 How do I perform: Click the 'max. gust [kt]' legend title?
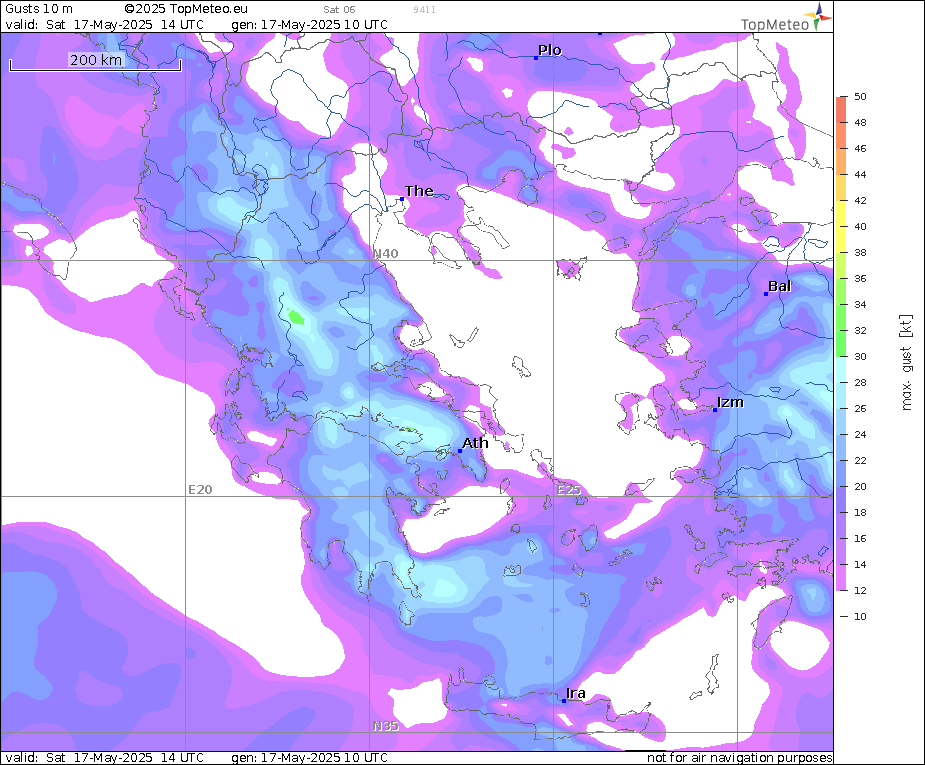(x=907, y=362)
